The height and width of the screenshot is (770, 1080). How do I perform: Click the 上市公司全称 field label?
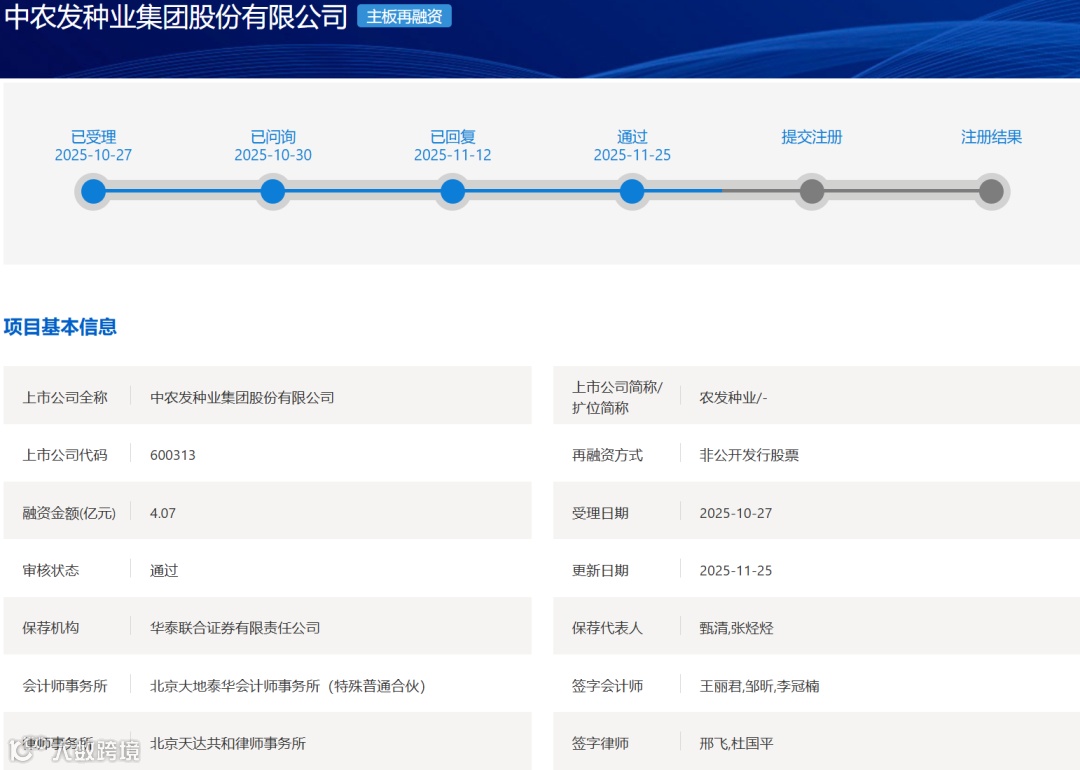[x=65, y=397]
